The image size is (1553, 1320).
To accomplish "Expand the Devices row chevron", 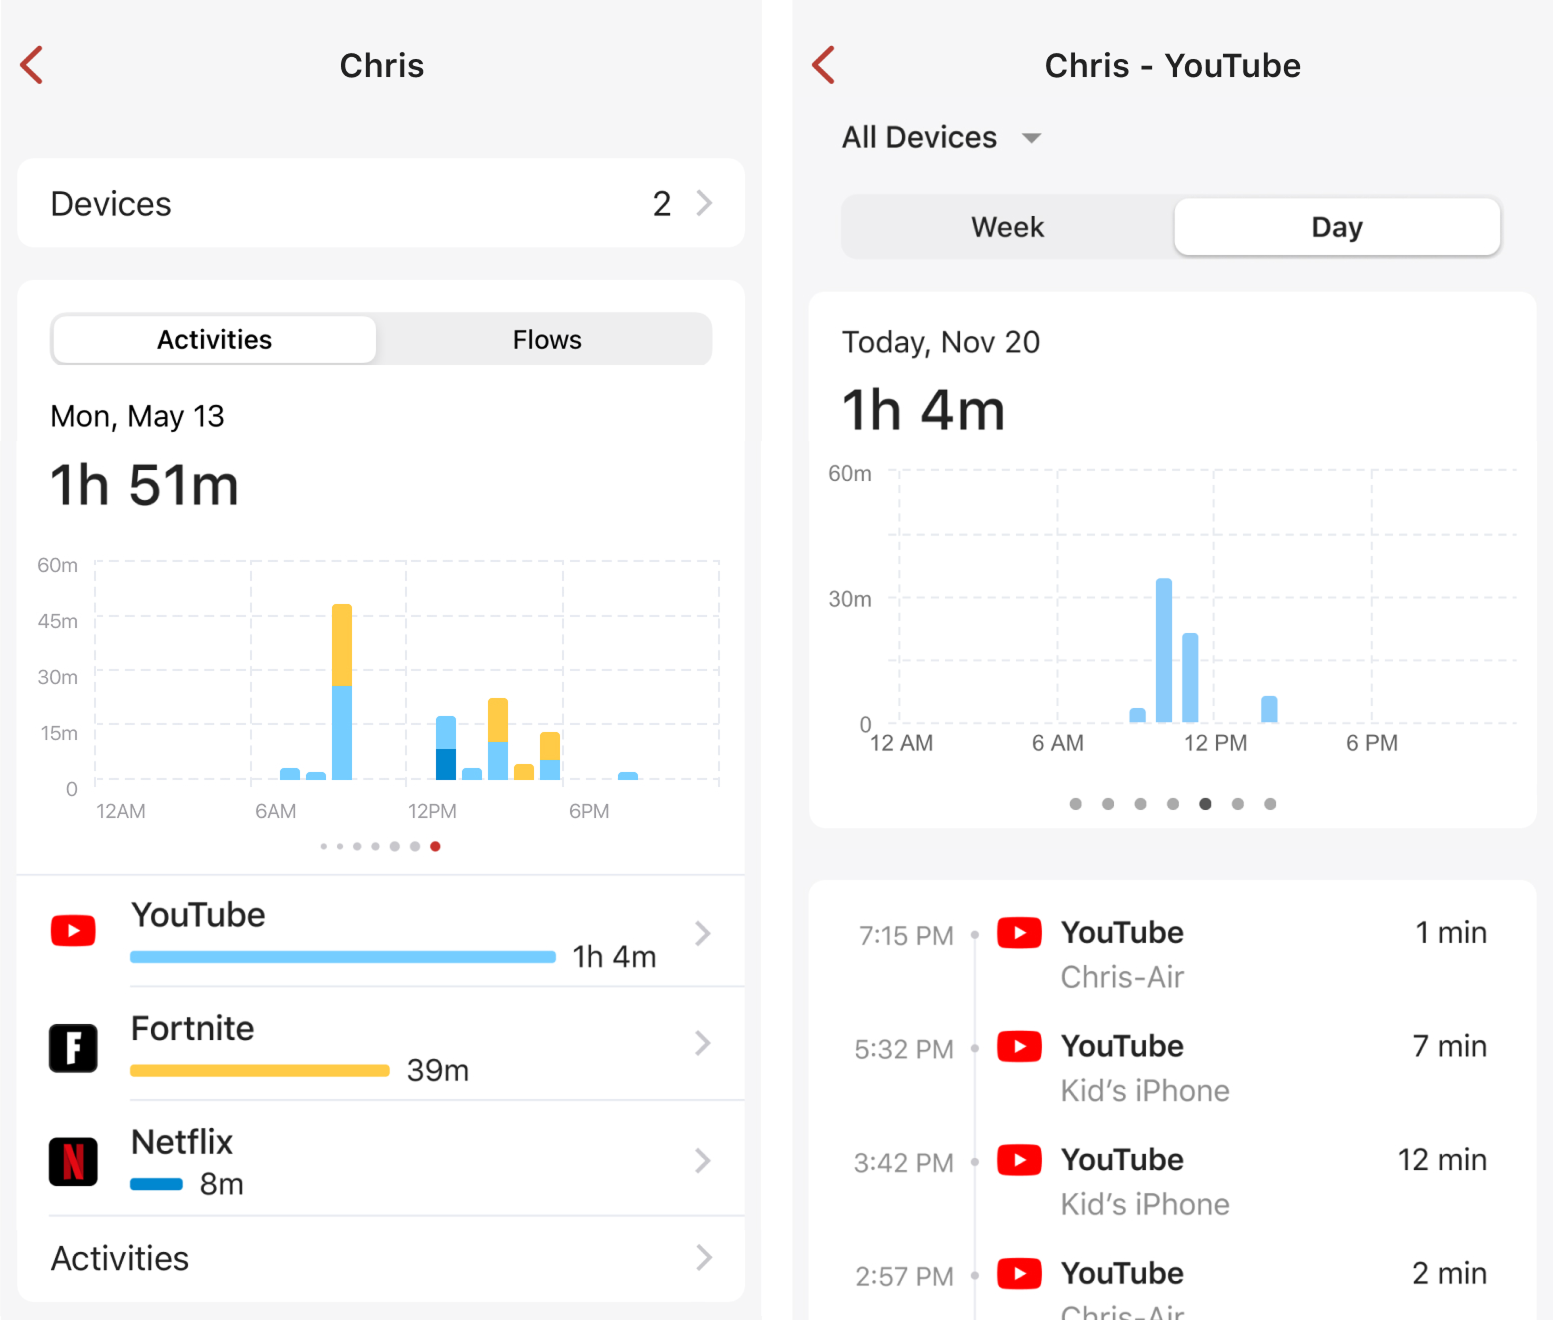I will 704,204.
